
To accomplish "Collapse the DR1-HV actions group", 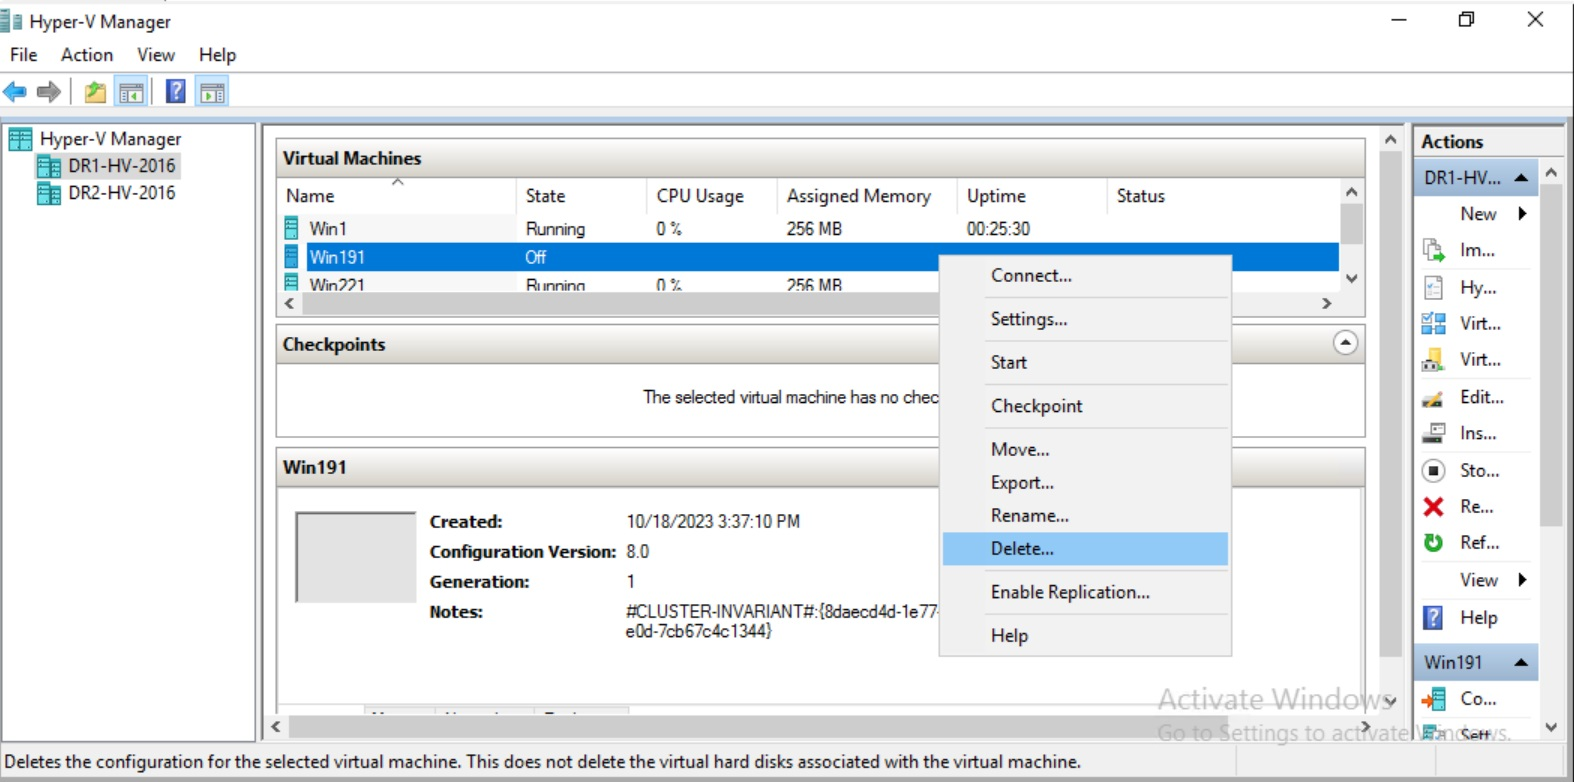I will tap(1521, 178).
